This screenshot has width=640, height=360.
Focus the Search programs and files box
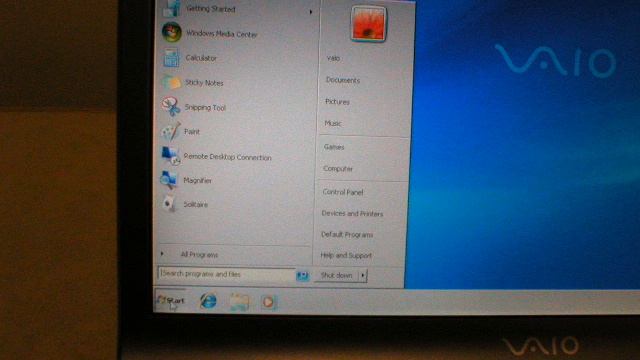click(x=227, y=274)
